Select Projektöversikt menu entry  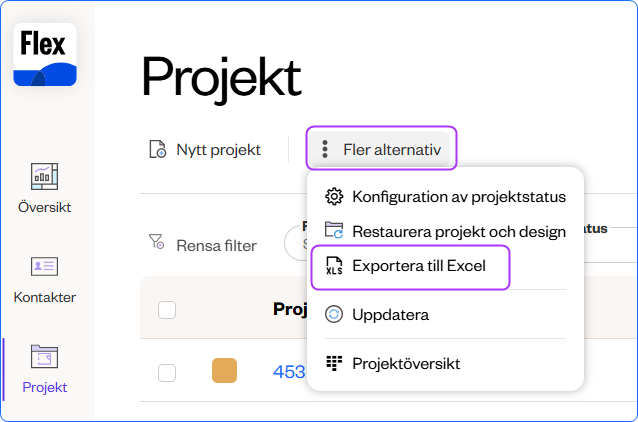[406, 363]
